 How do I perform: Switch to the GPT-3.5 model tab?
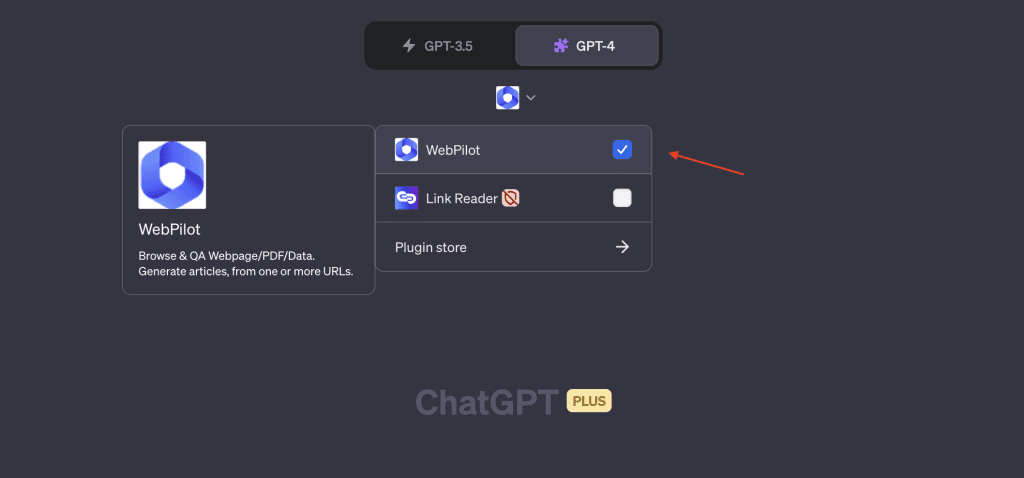click(x=441, y=46)
